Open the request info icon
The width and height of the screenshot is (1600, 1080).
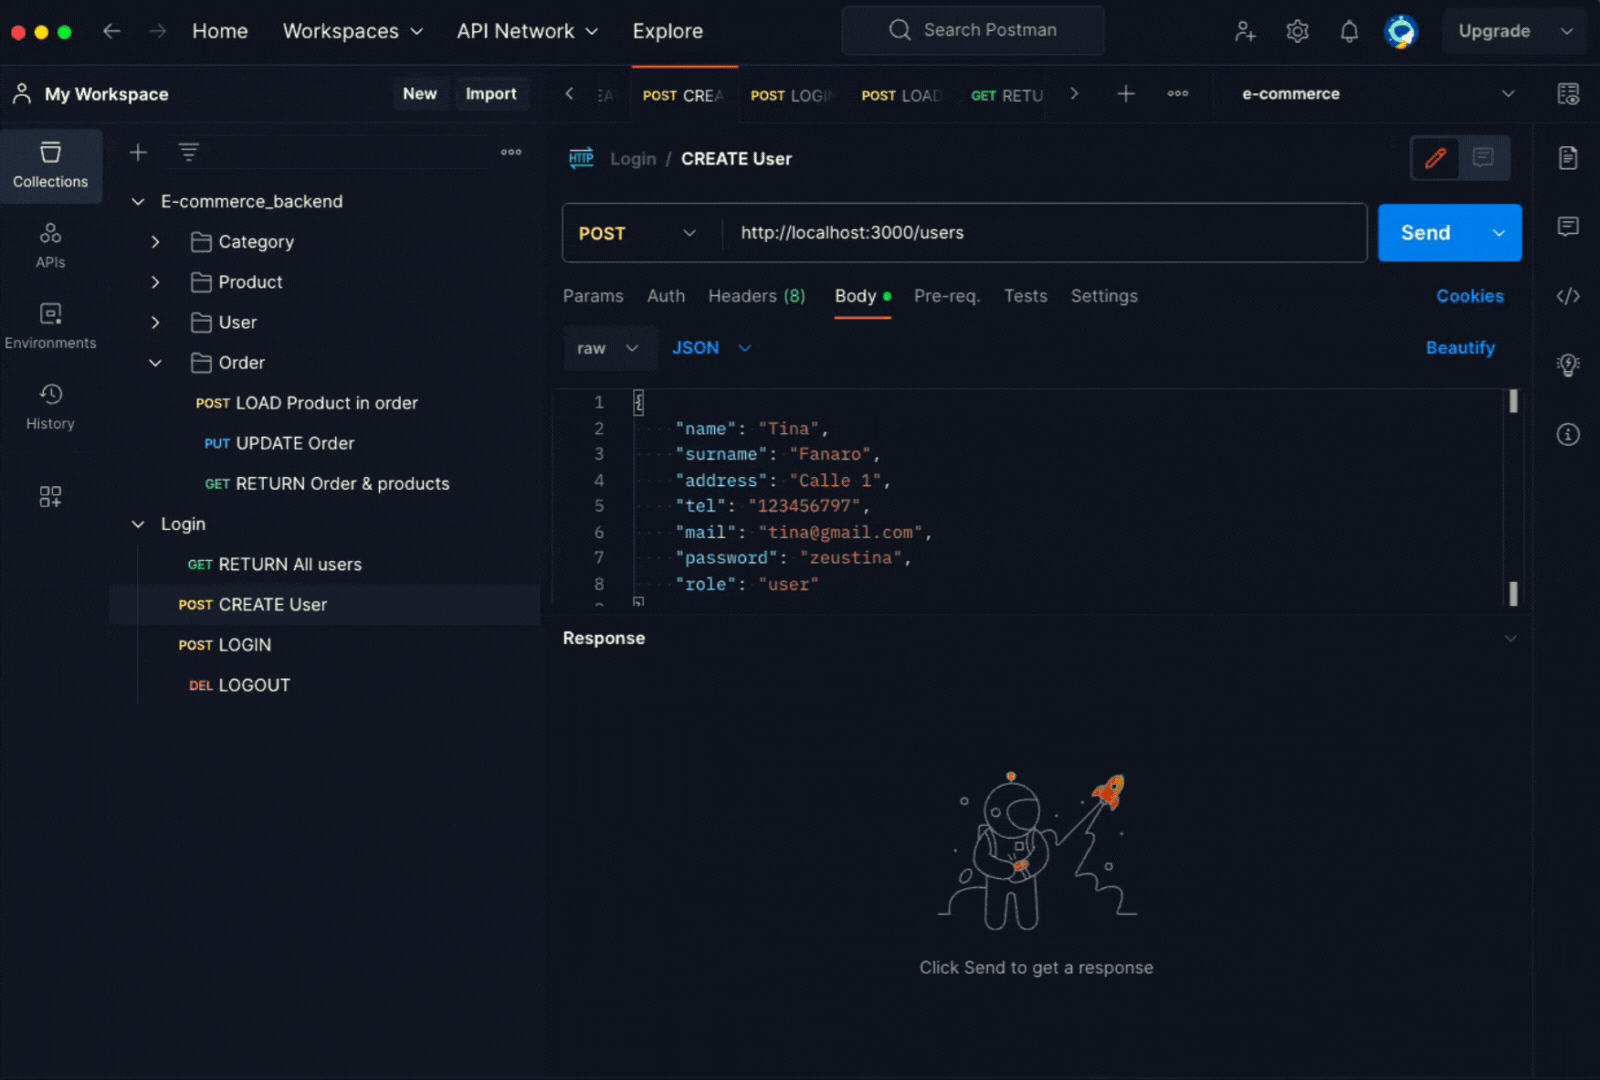tap(1568, 434)
